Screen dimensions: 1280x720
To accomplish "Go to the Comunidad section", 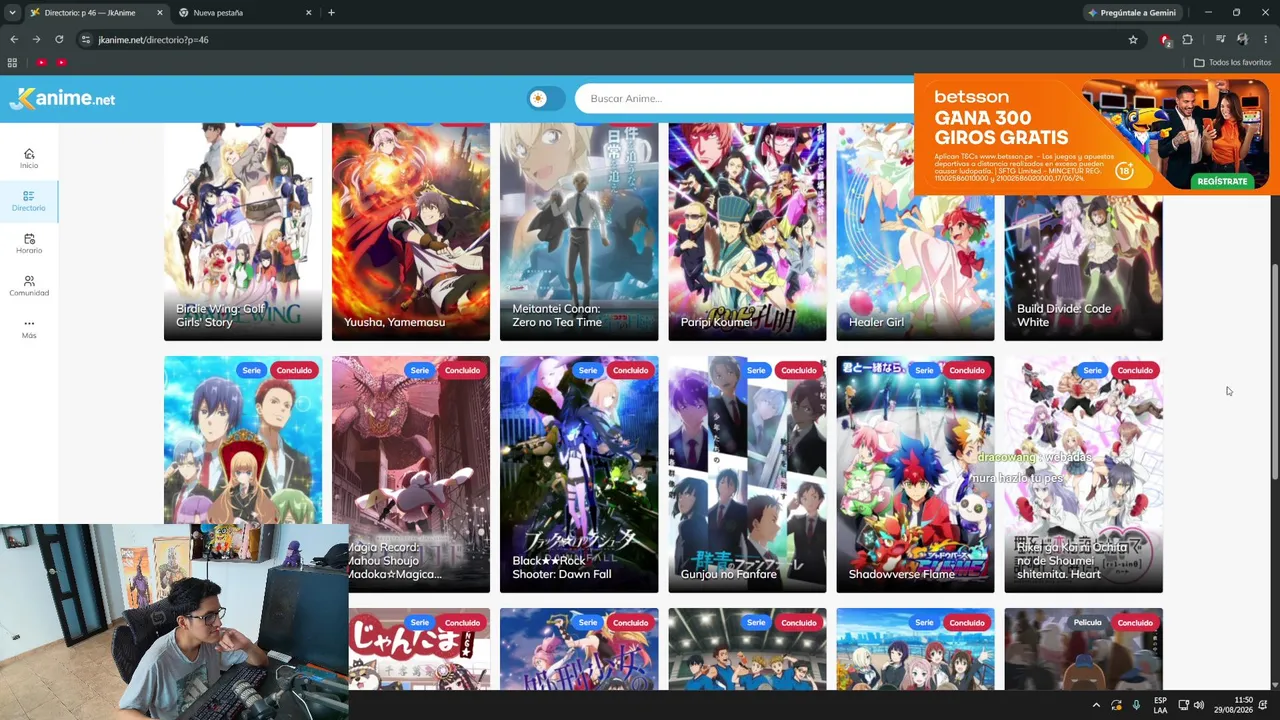I will coord(29,286).
